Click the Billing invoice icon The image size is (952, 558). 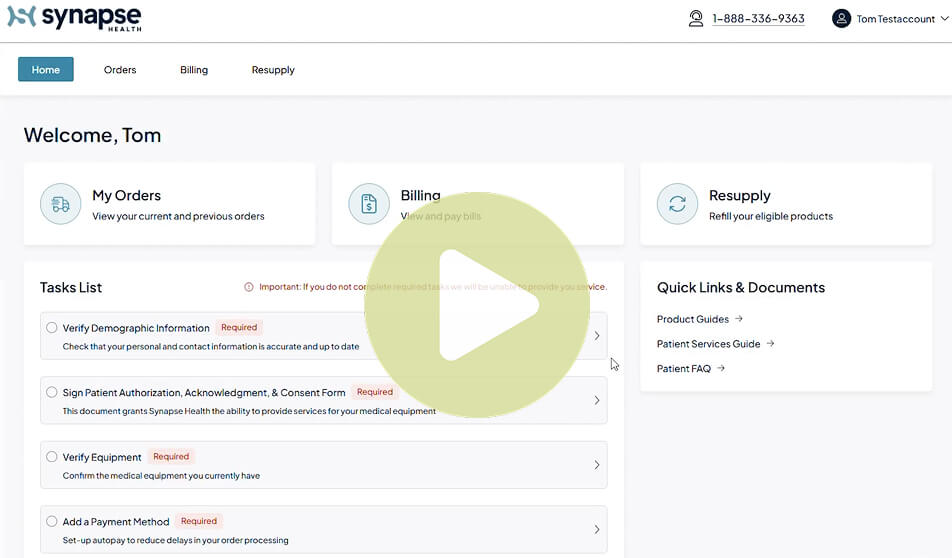click(x=369, y=204)
